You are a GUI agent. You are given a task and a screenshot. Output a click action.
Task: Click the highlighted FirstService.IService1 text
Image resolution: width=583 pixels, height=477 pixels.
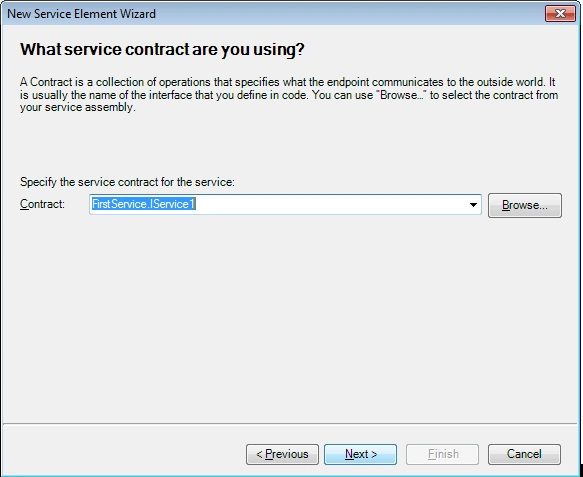click(x=144, y=204)
